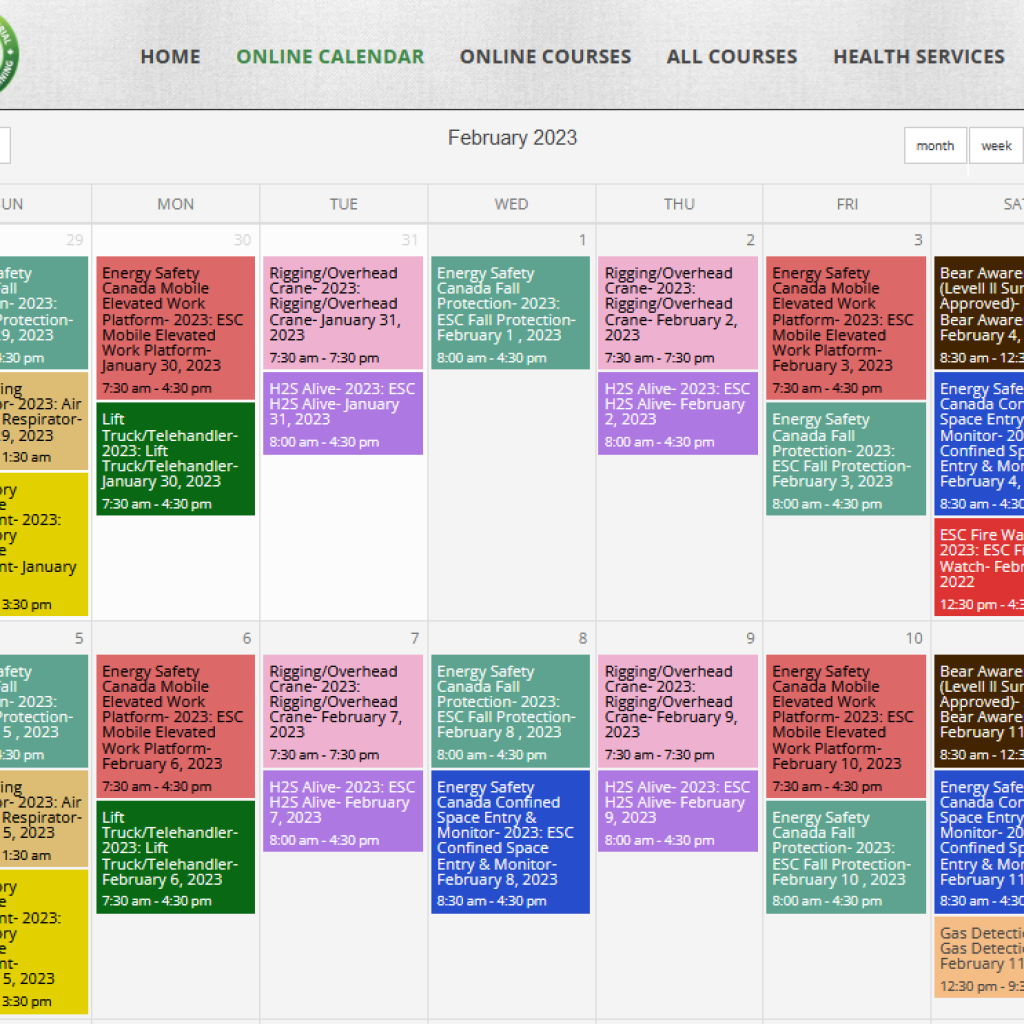
Task: Open the ESC Fire Watch event
Action: (980, 567)
